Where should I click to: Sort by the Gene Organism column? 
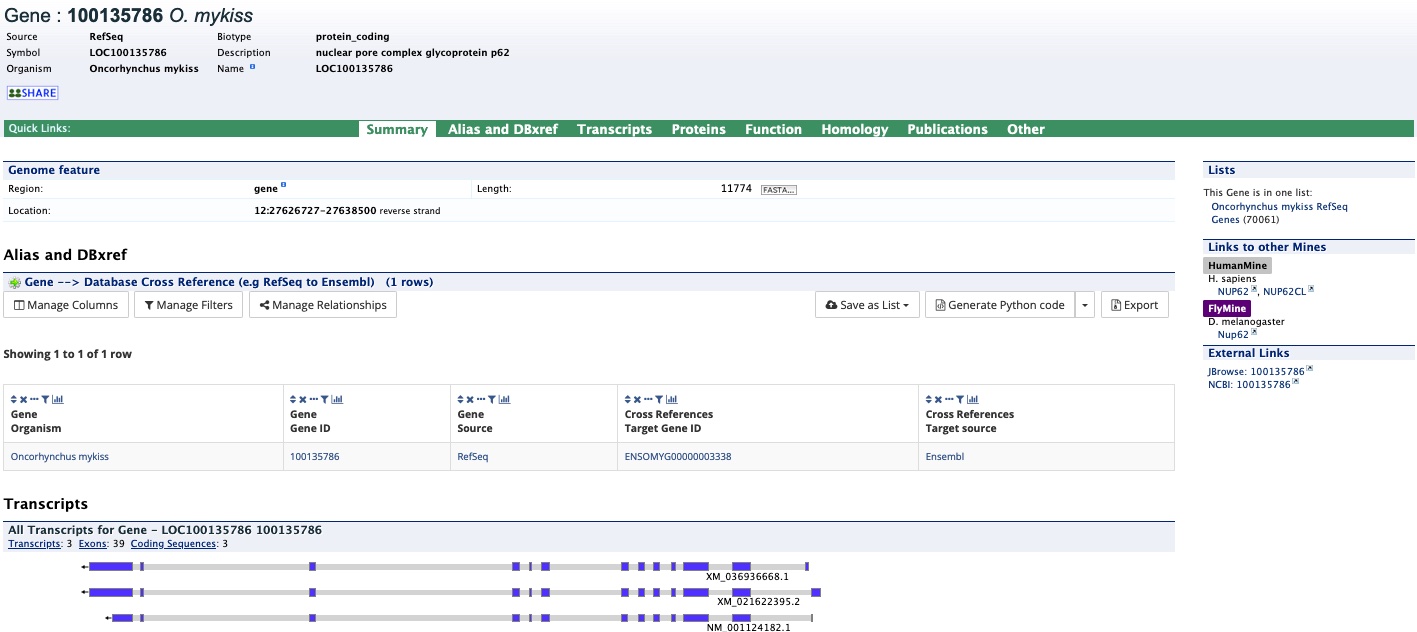tap(14, 399)
